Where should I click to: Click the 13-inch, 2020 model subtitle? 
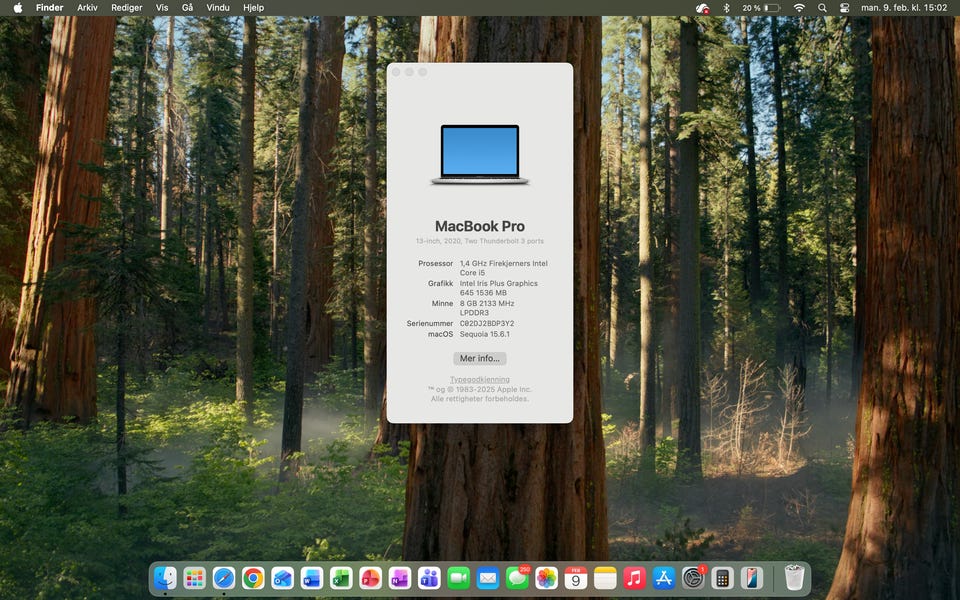pos(479,241)
